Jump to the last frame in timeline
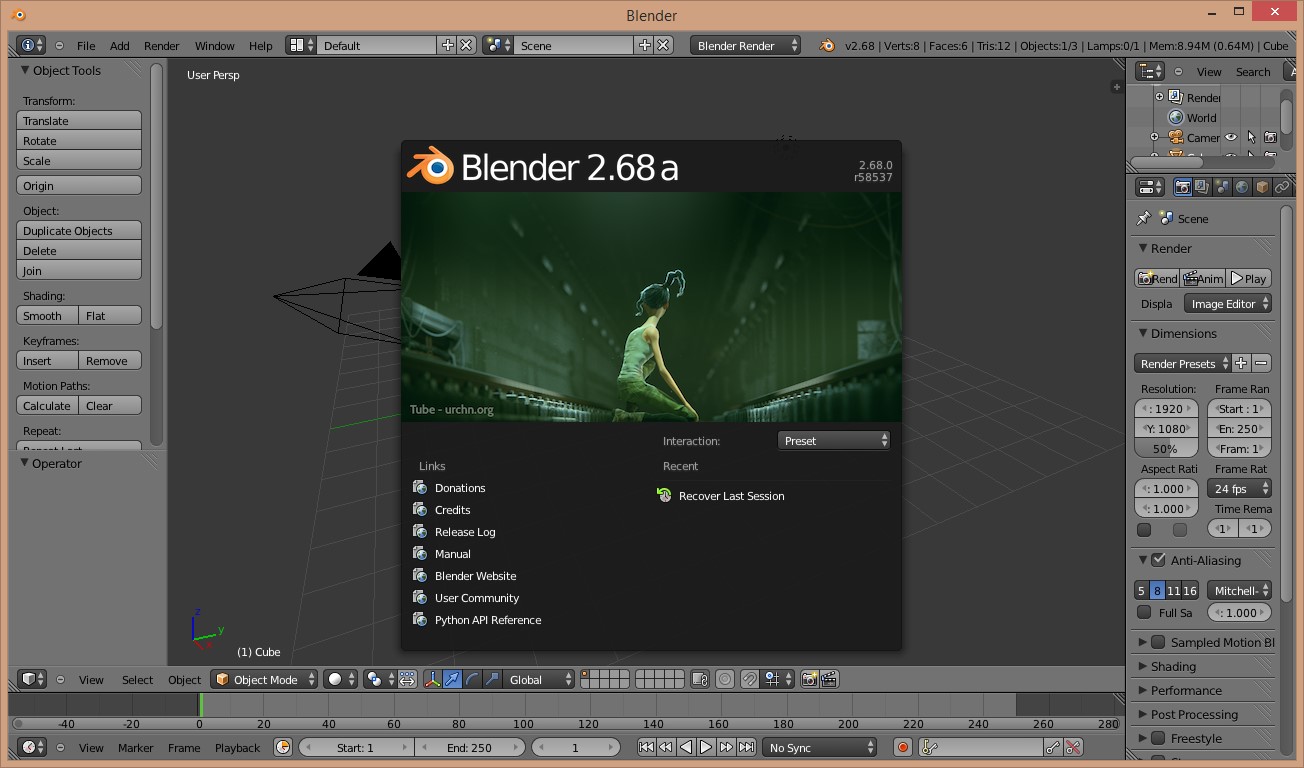Viewport: 1304px width, 768px height. [745, 747]
